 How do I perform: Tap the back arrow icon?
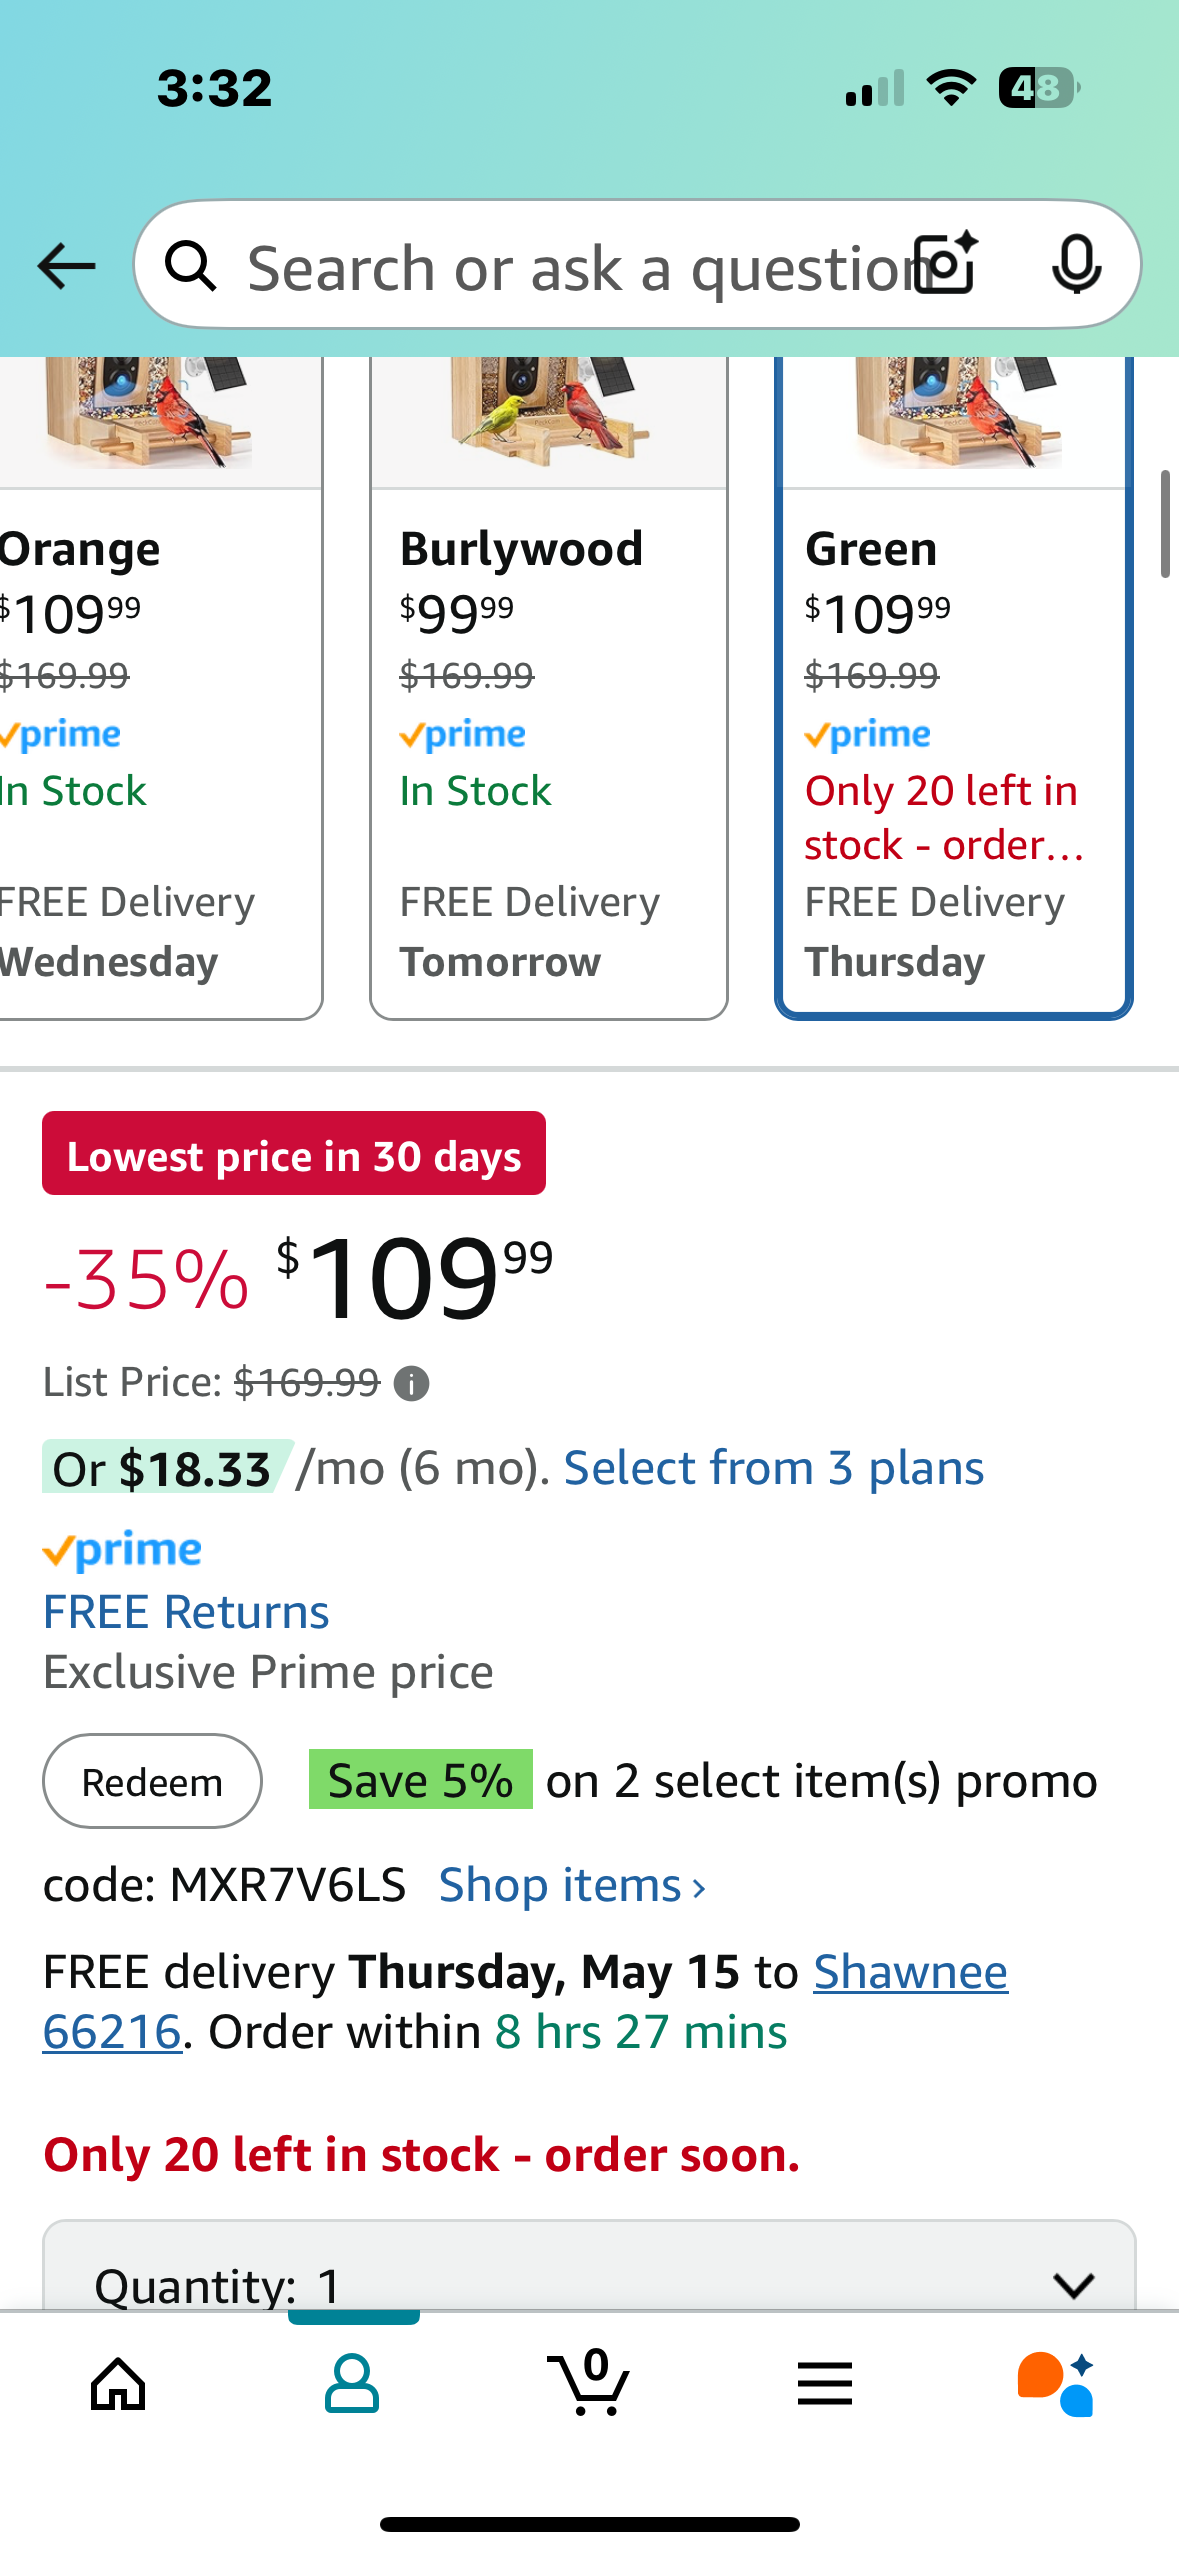point(66,266)
